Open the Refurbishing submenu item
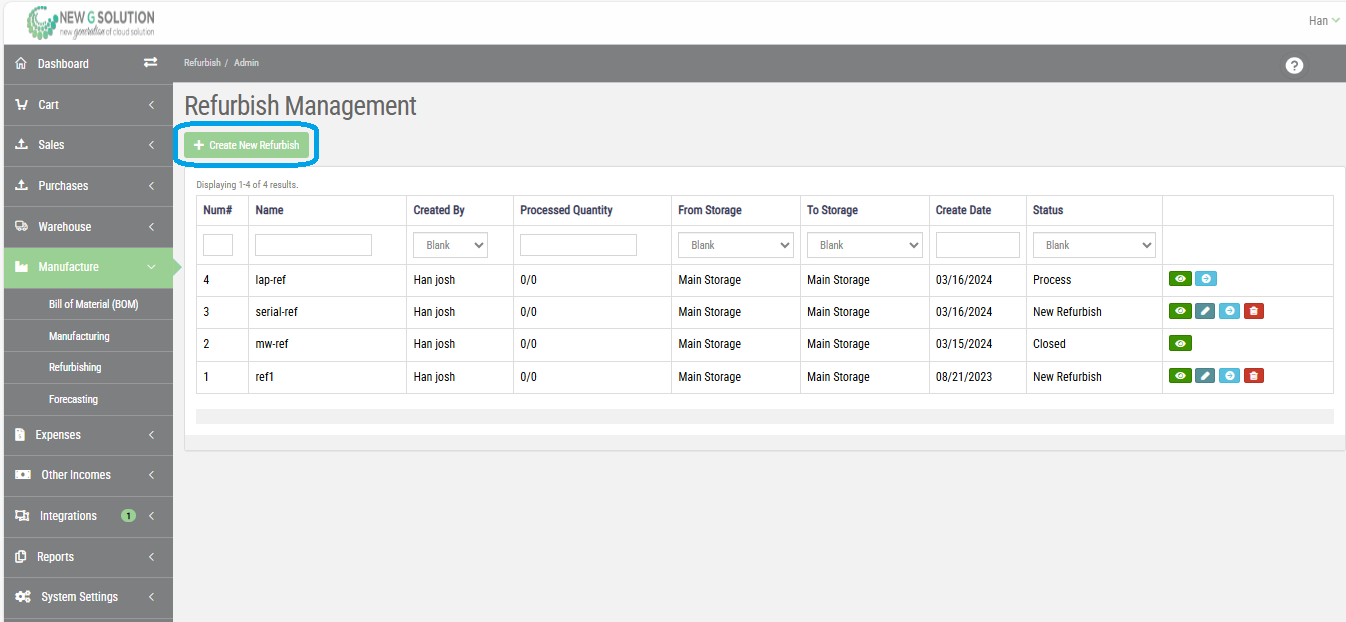Screen dimensions: 1346x622 coord(75,367)
